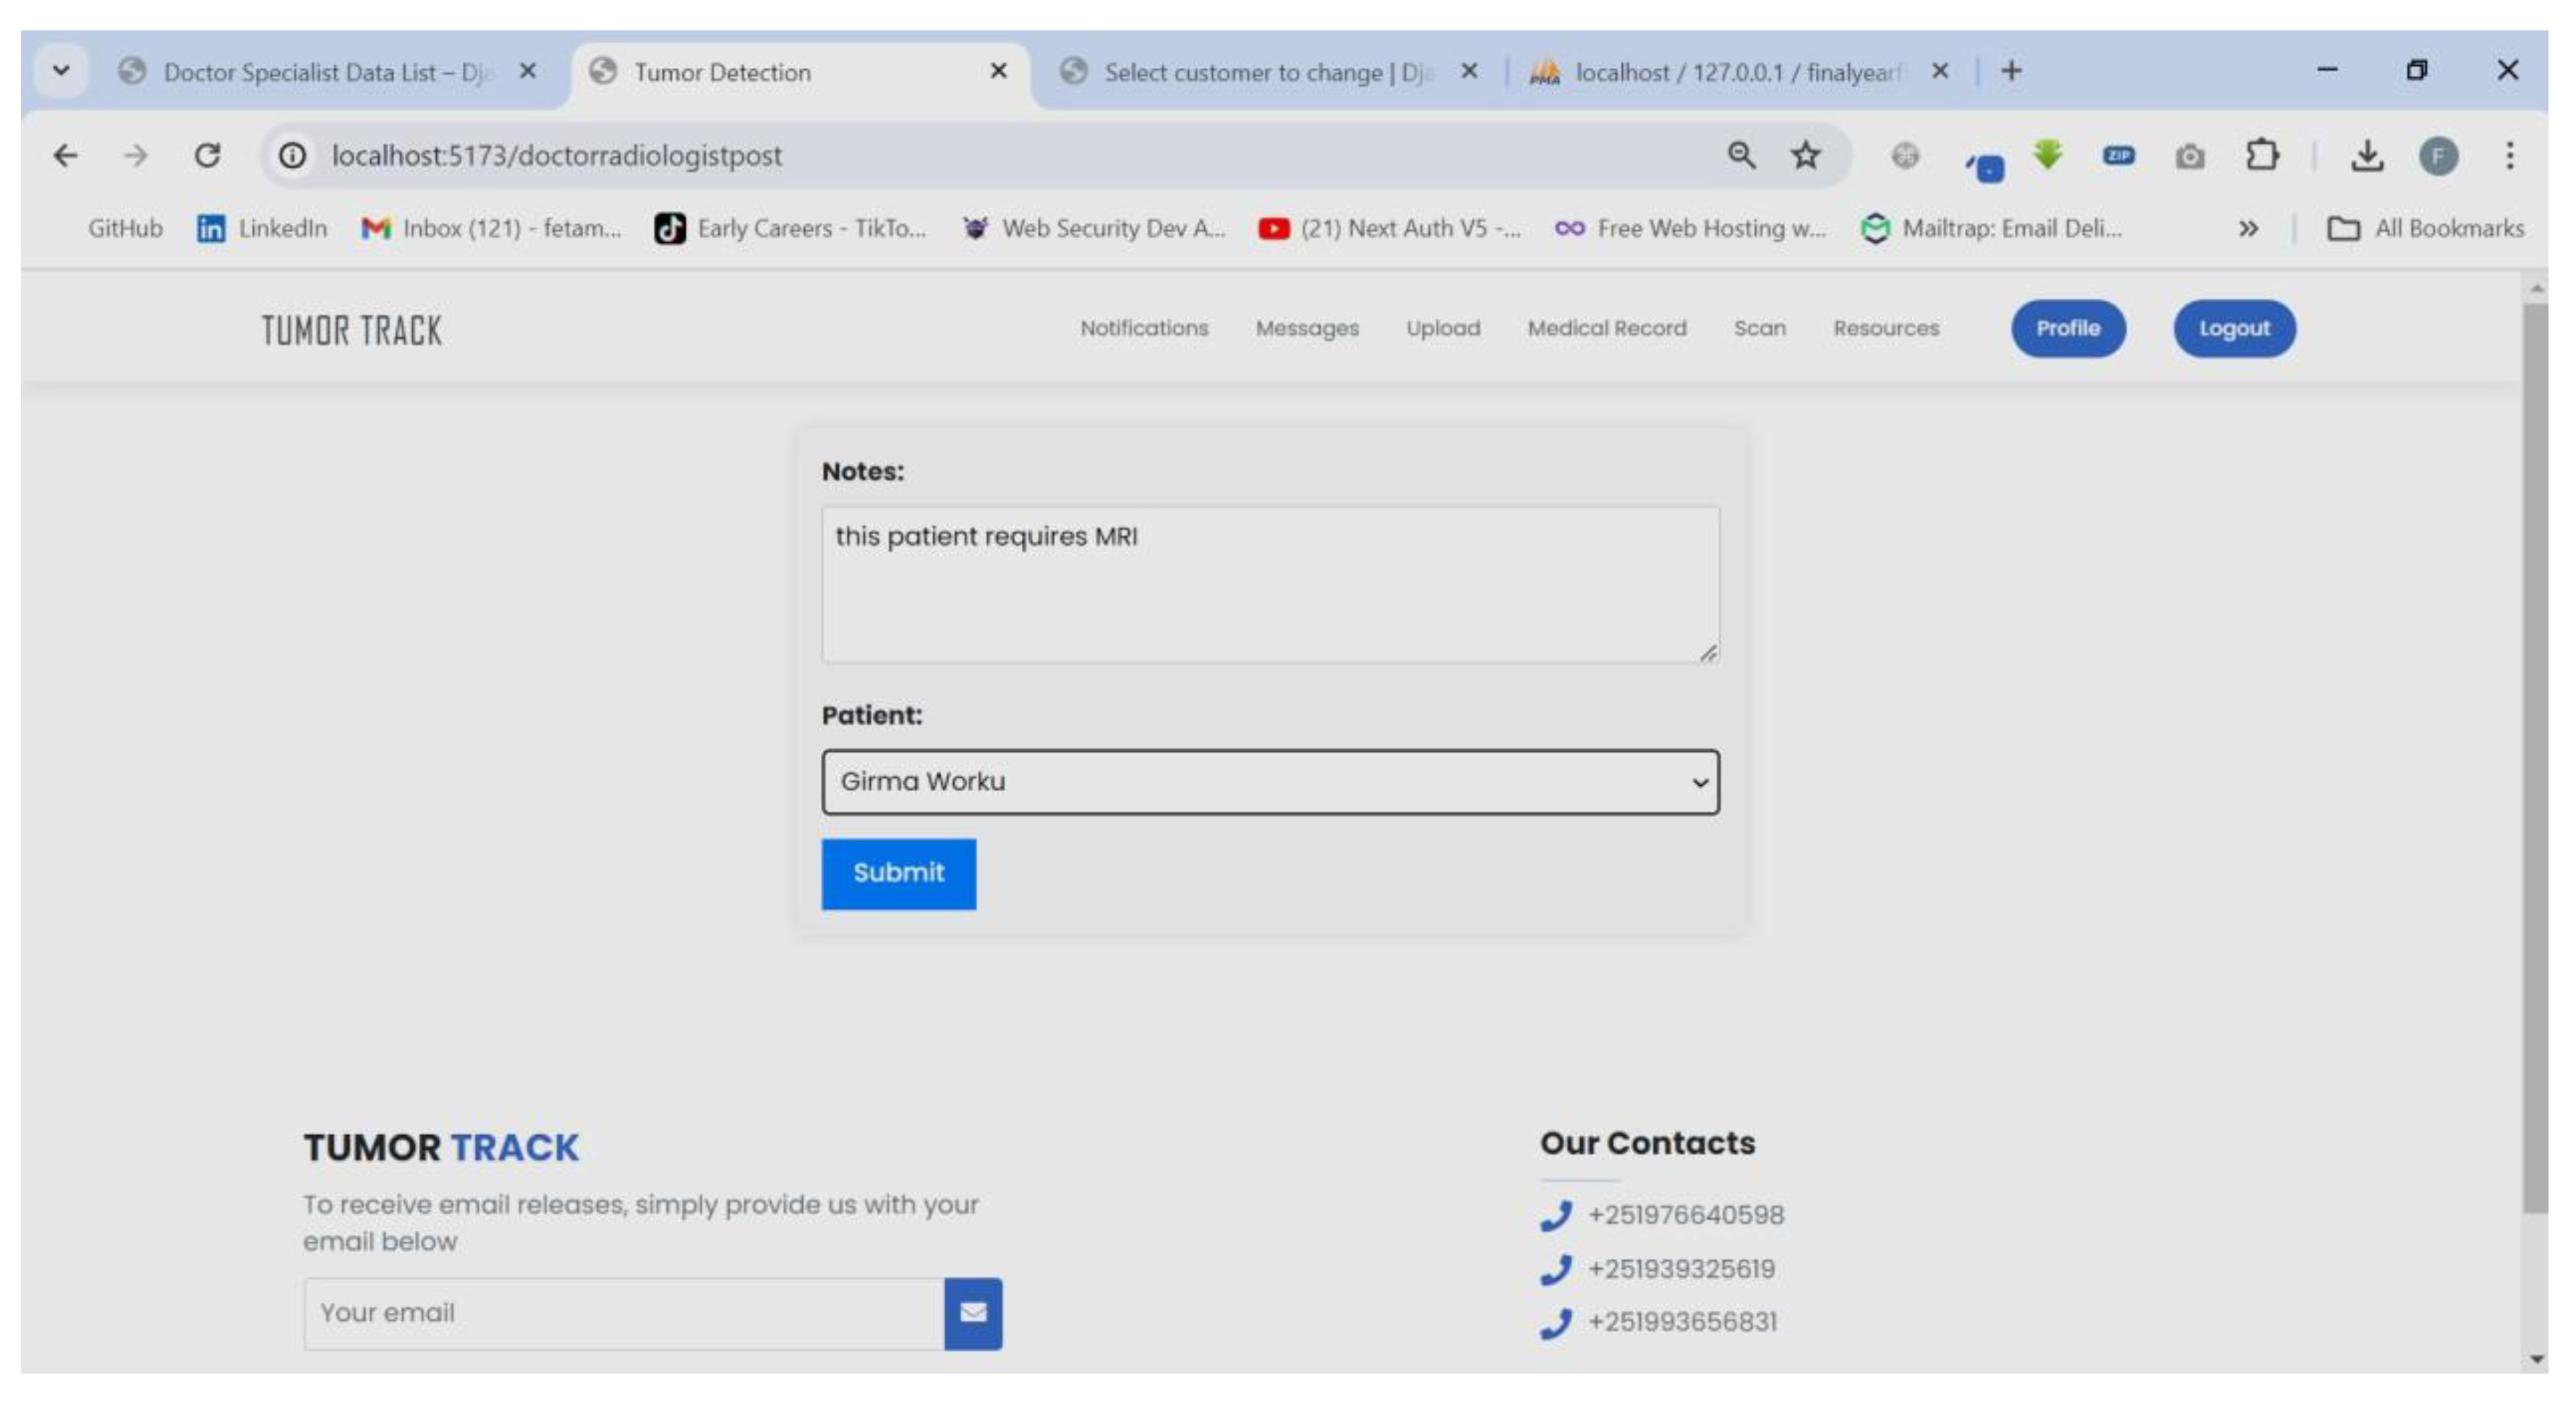Image resolution: width=2576 pixels, height=1404 pixels.
Task: Open the Chrome Extensions puzzle-piece menu
Action: (x=2262, y=155)
